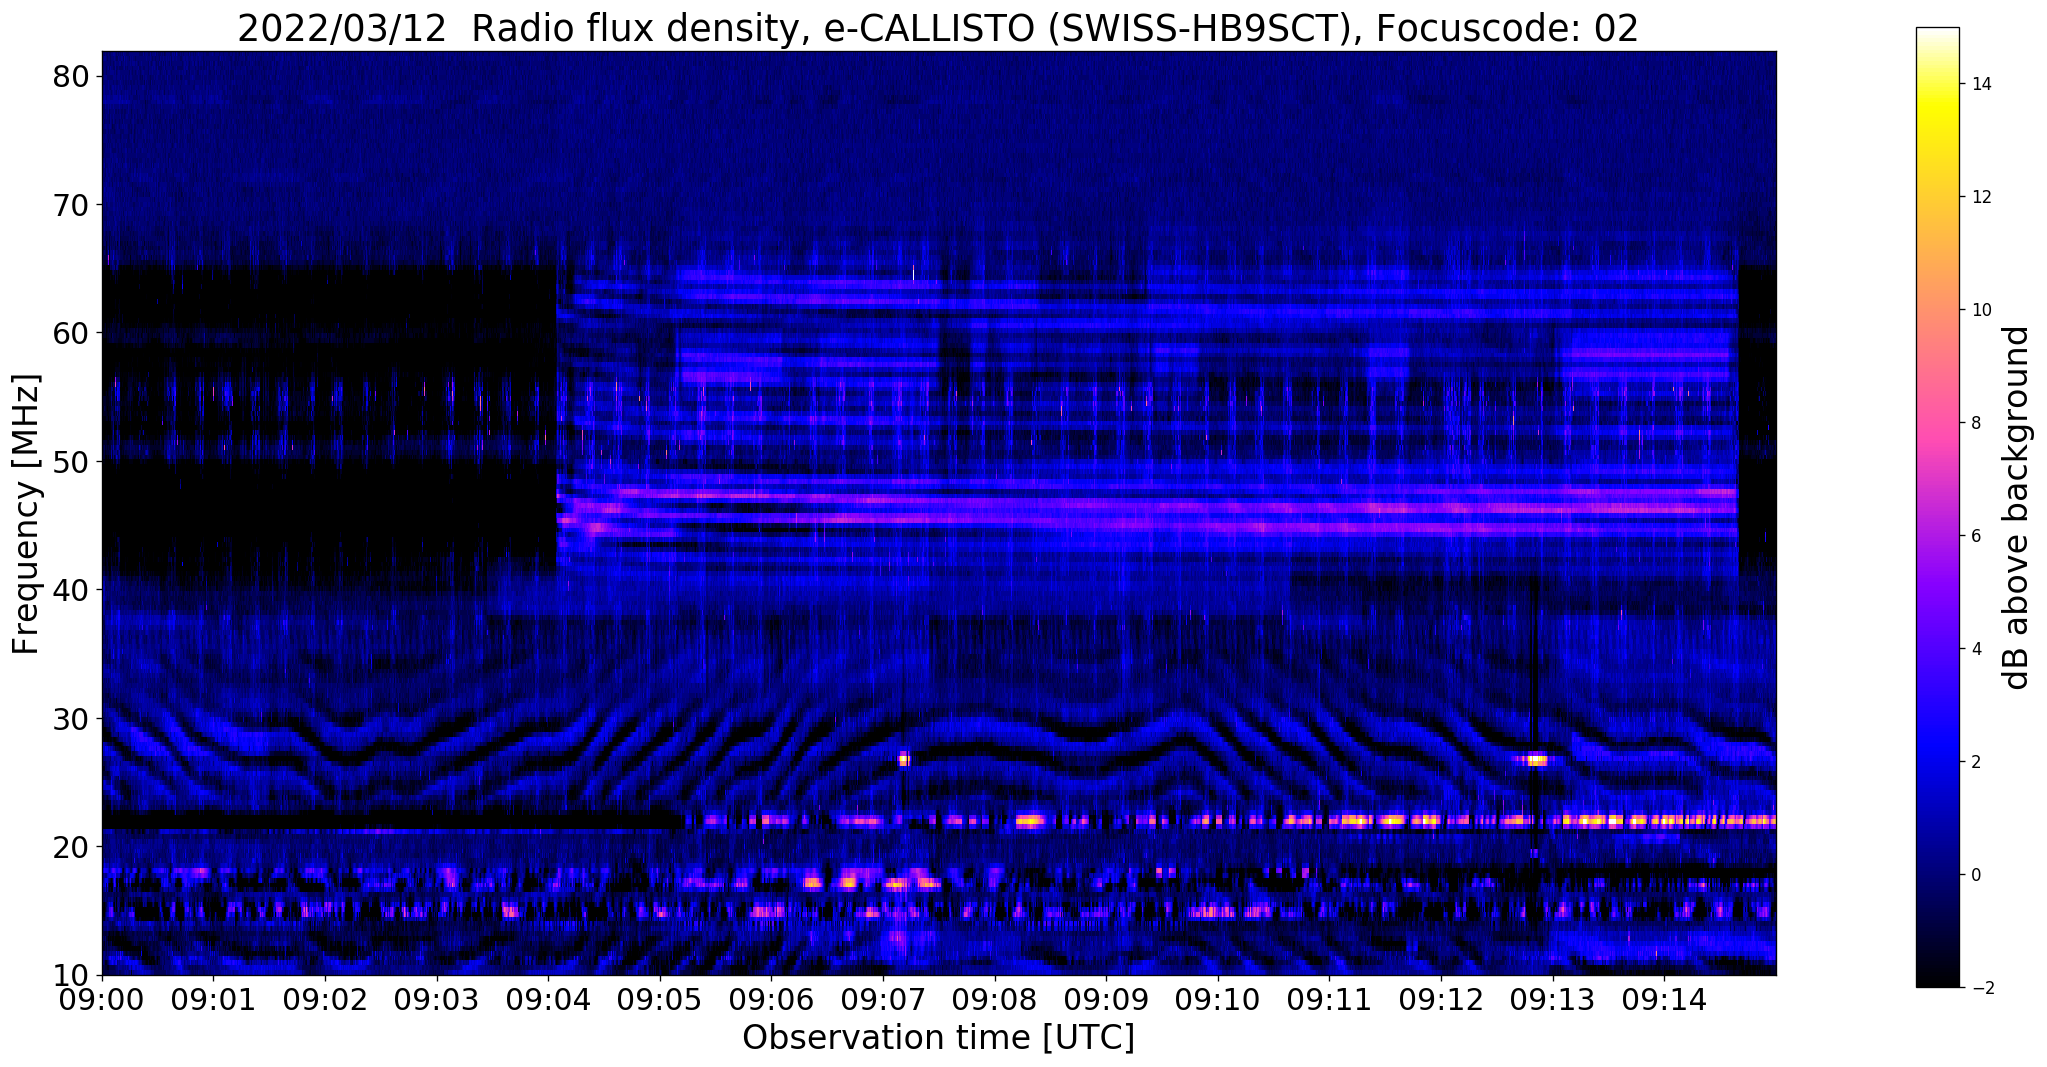Click the 09:04 time tick label
Viewport: 2047px width, 1067px height.
coord(548,998)
